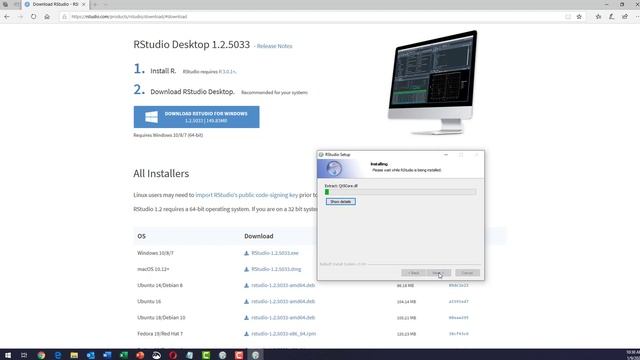Viewport: 640px width, 360px height.
Task: Select the Download RStudio browser tab
Action: tap(55, 4)
